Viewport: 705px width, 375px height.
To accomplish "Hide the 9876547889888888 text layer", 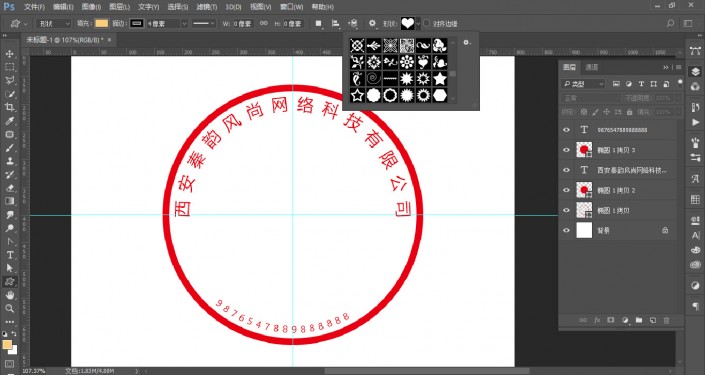I will (x=567, y=129).
